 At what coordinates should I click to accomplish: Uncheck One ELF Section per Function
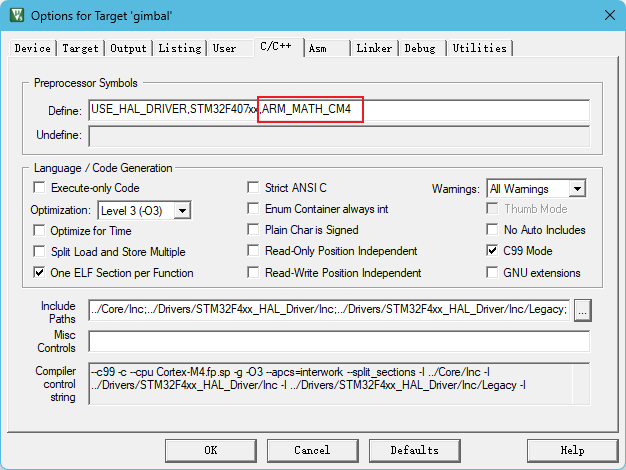40,273
